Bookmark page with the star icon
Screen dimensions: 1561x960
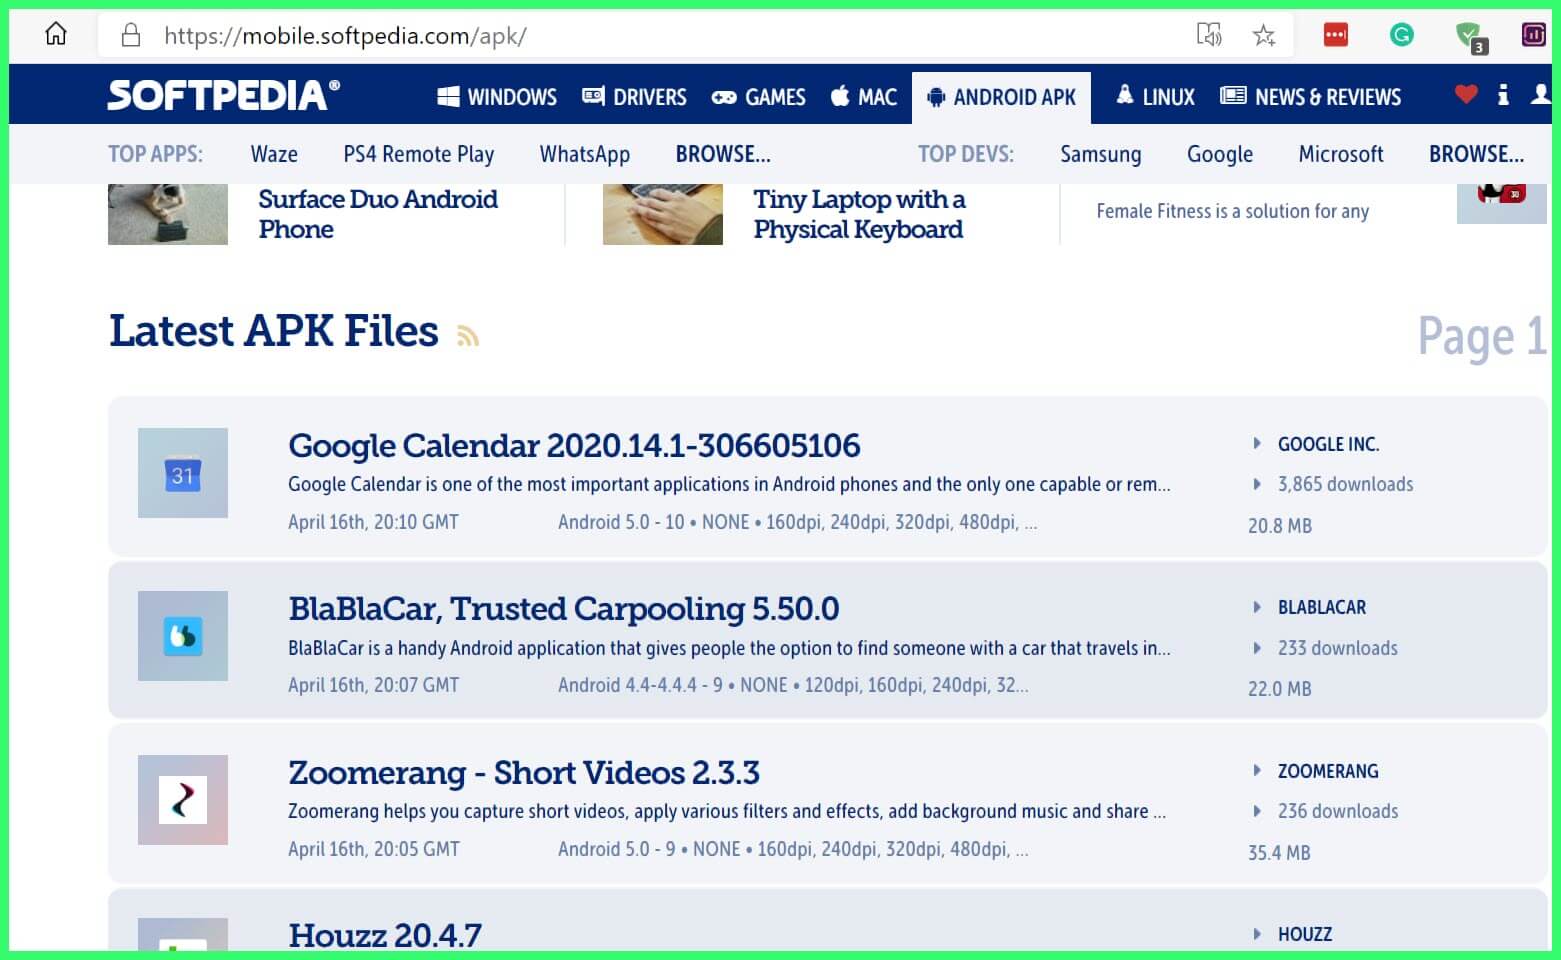pos(1264,36)
